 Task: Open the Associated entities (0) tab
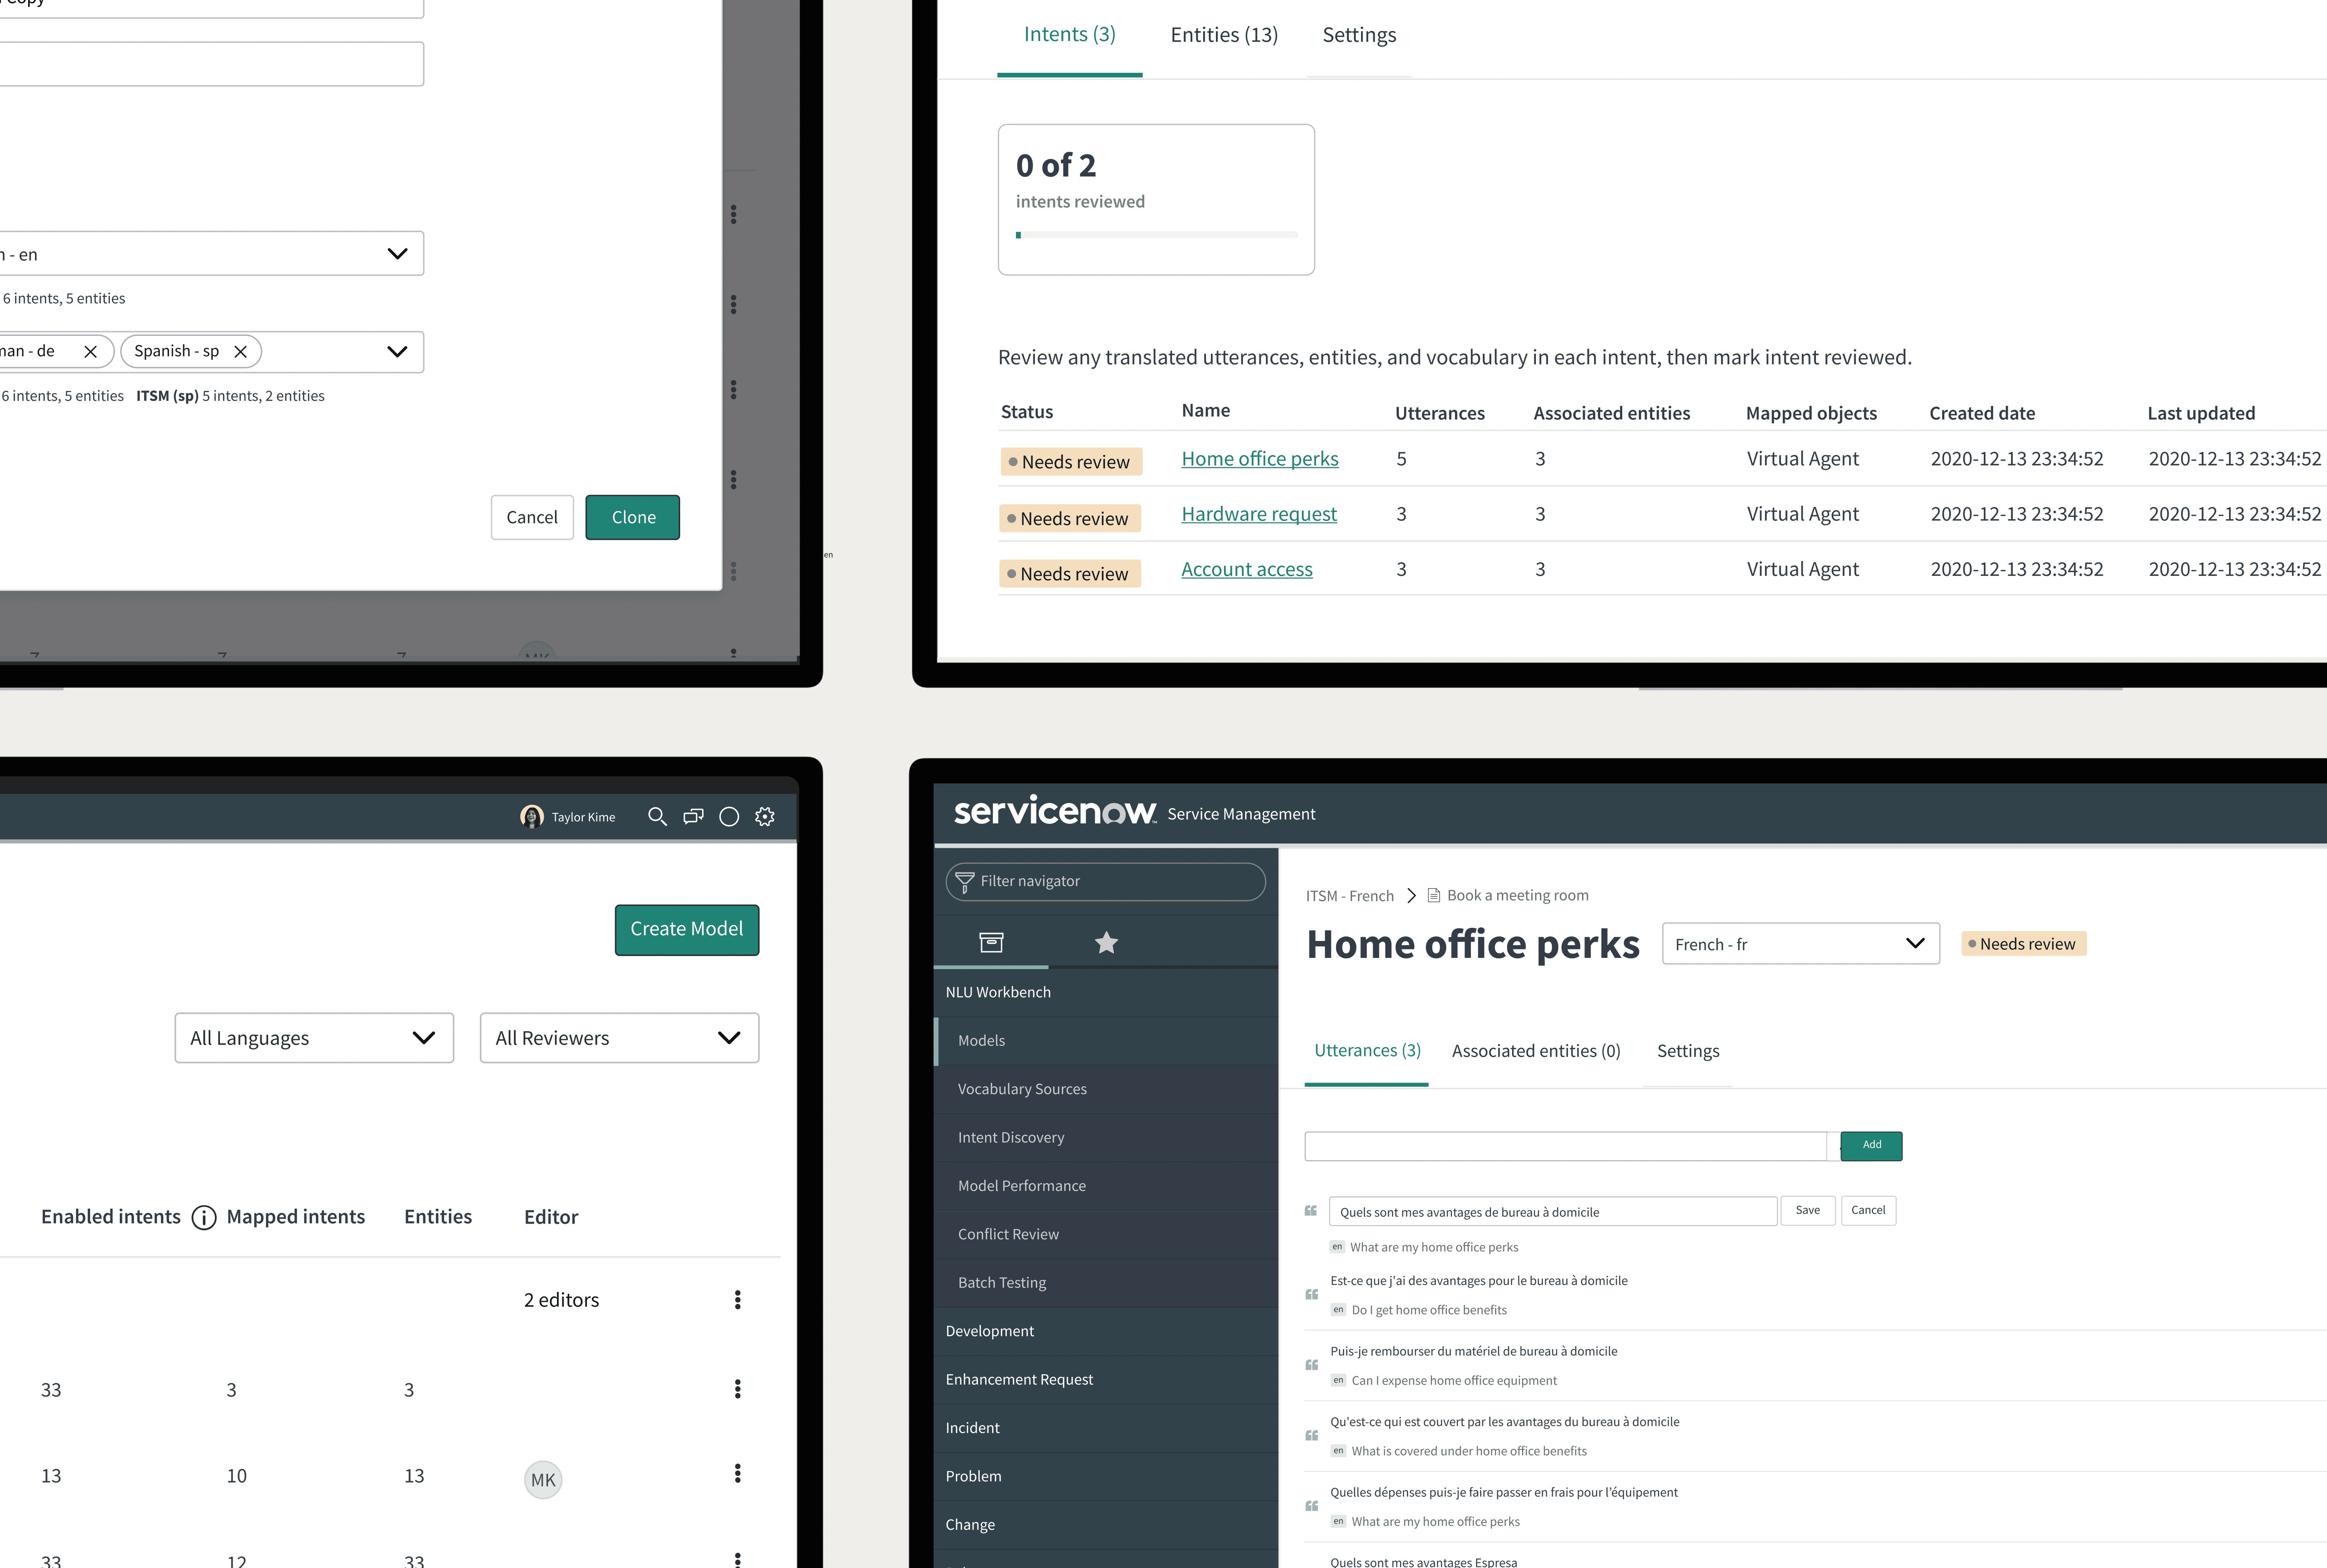coord(1536,1051)
